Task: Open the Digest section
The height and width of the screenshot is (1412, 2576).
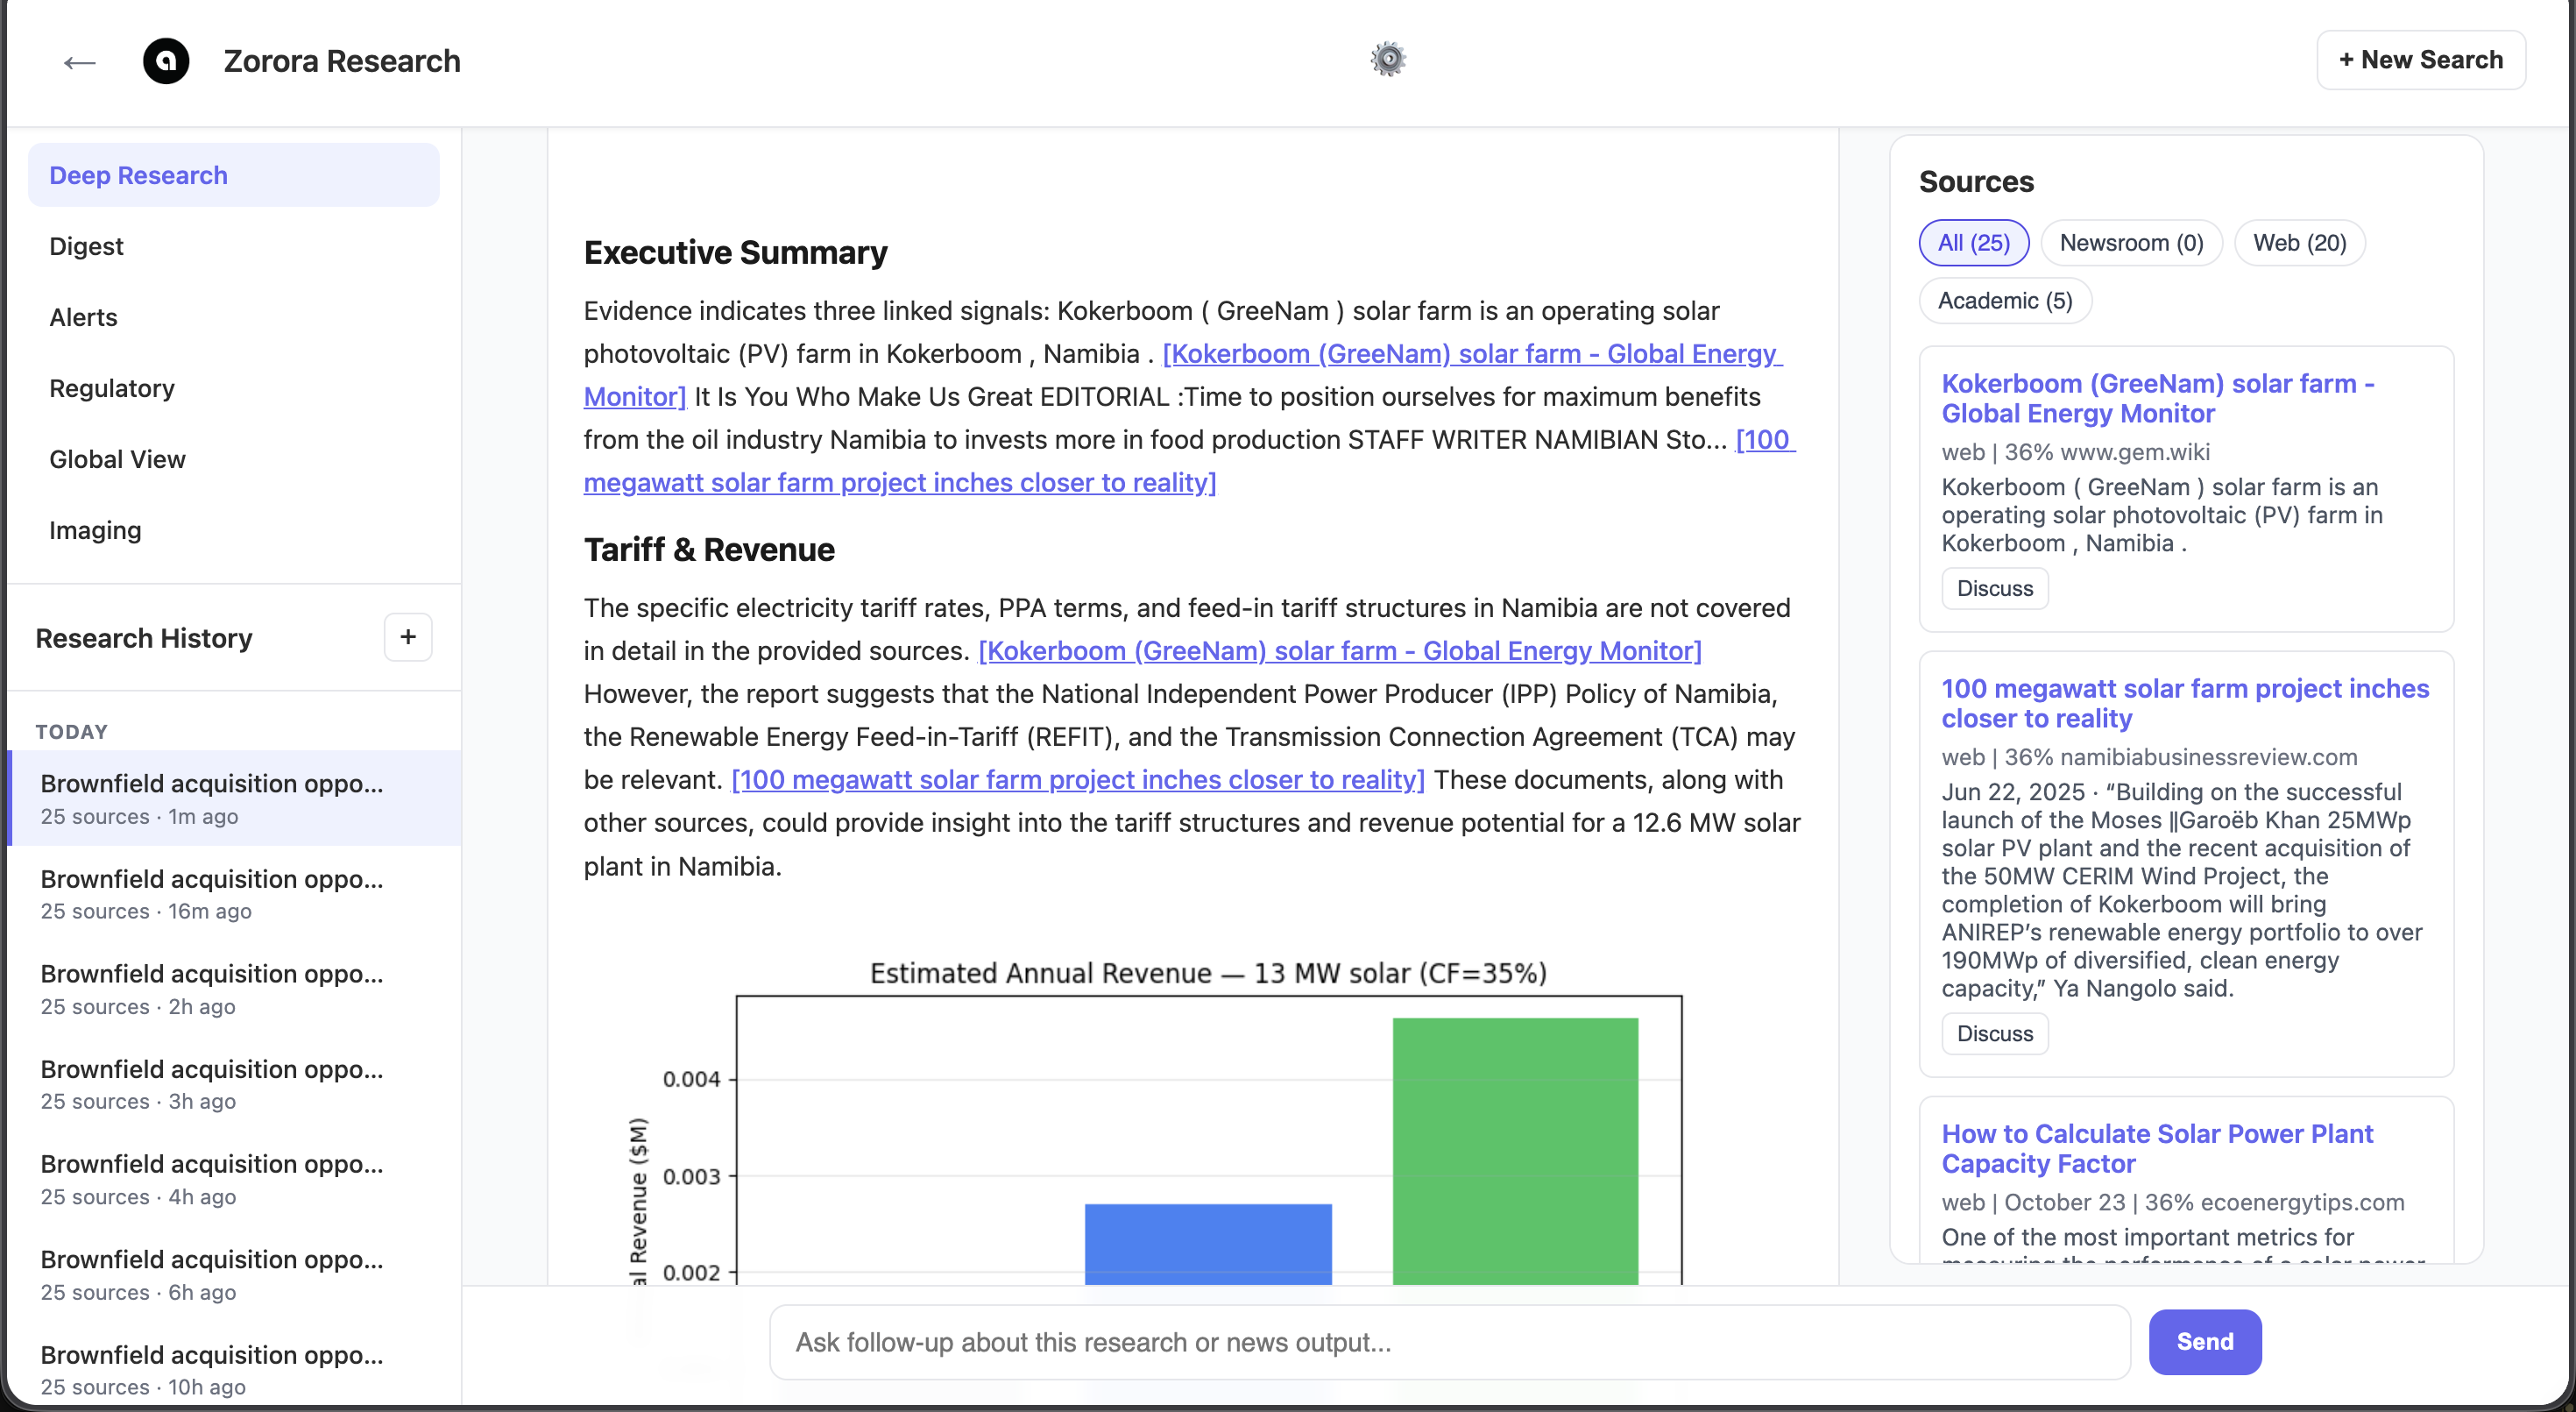Action: [x=86, y=246]
